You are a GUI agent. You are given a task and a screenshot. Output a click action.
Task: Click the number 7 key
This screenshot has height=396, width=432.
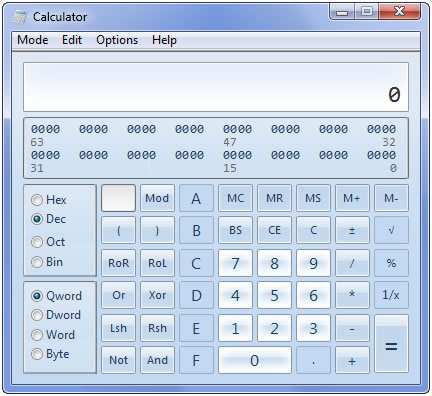click(235, 263)
